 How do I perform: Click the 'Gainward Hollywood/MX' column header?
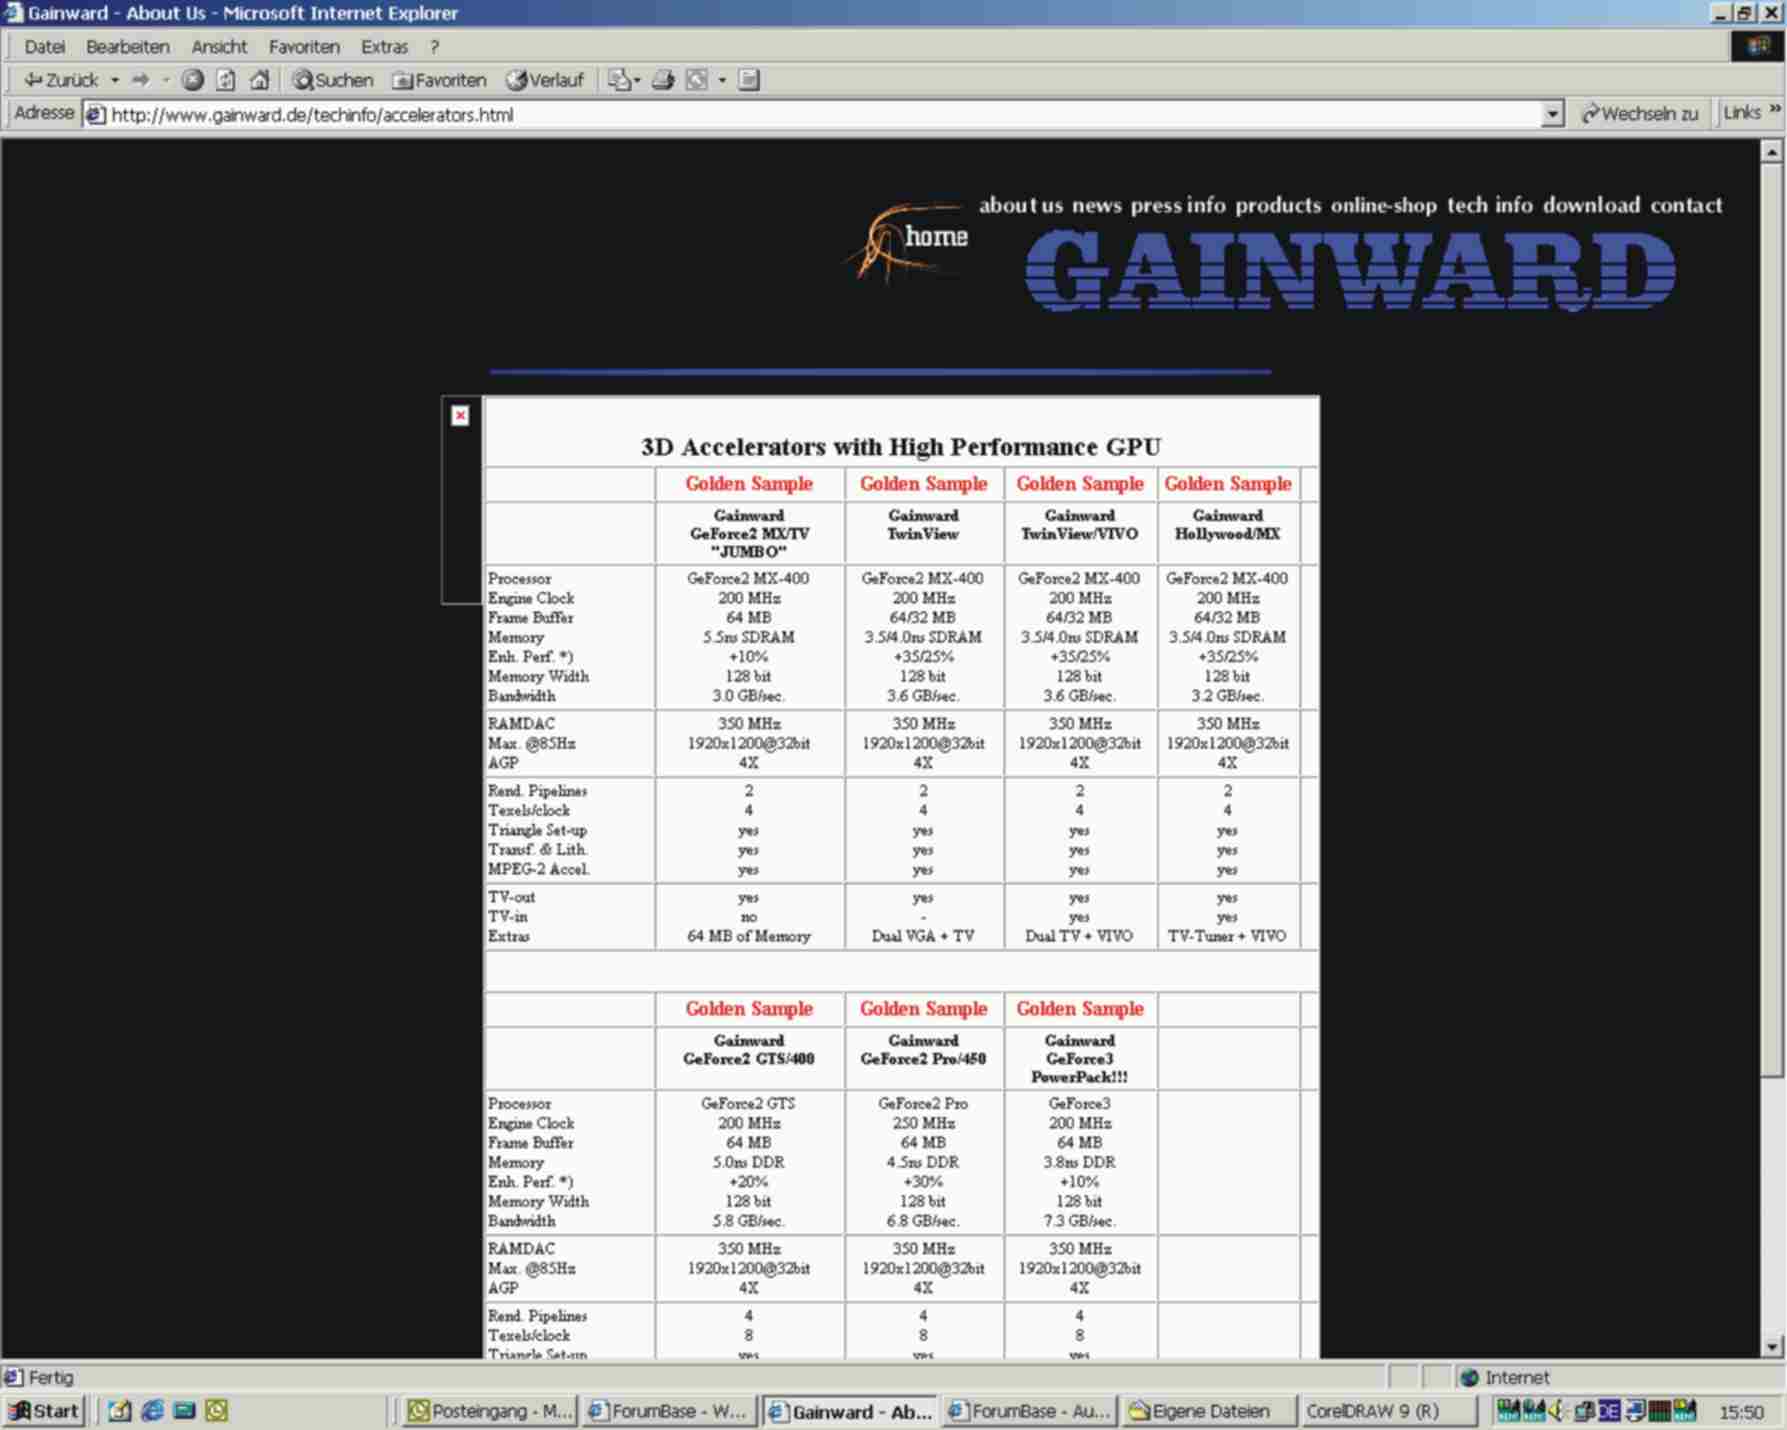click(1227, 525)
